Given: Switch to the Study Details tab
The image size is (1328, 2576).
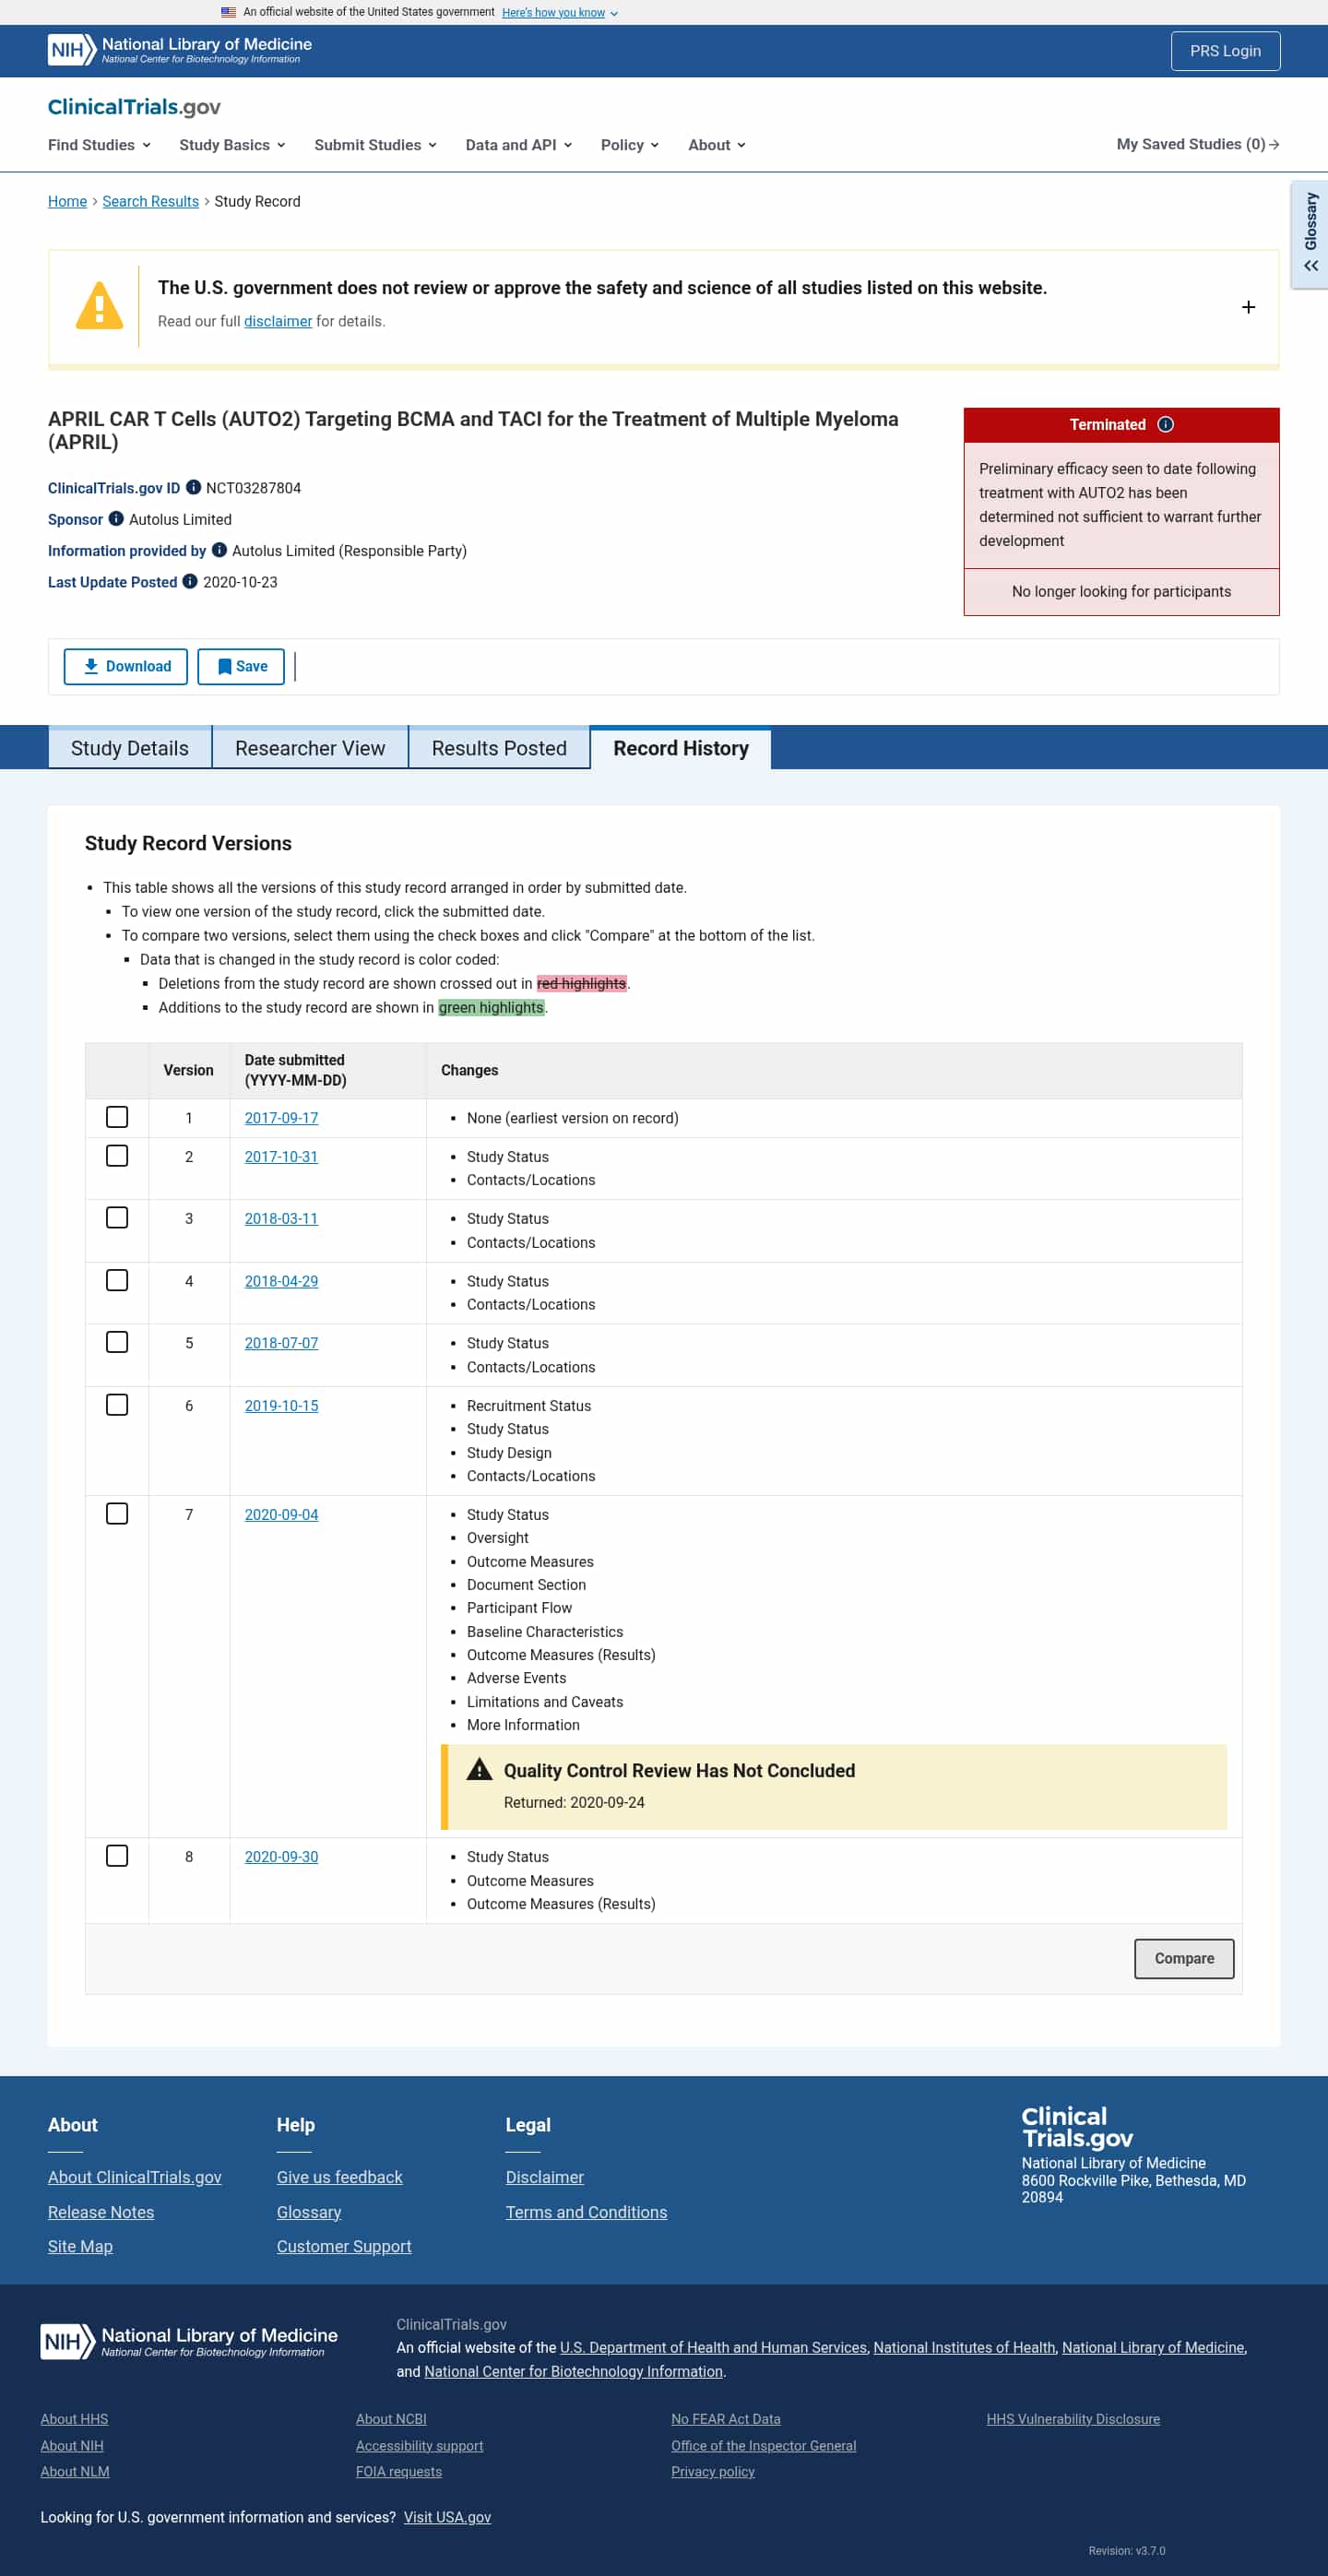Looking at the screenshot, I should point(130,749).
